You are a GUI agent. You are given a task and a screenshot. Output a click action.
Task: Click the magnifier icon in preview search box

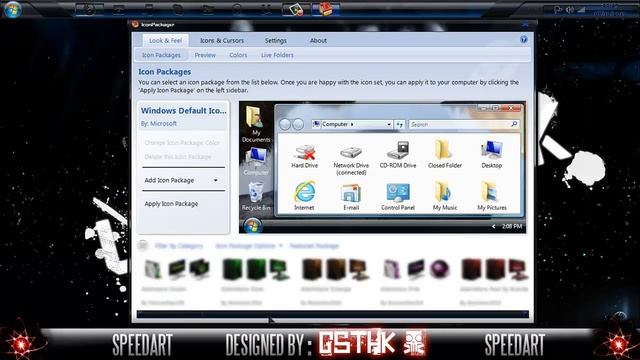[x=514, y=124]
